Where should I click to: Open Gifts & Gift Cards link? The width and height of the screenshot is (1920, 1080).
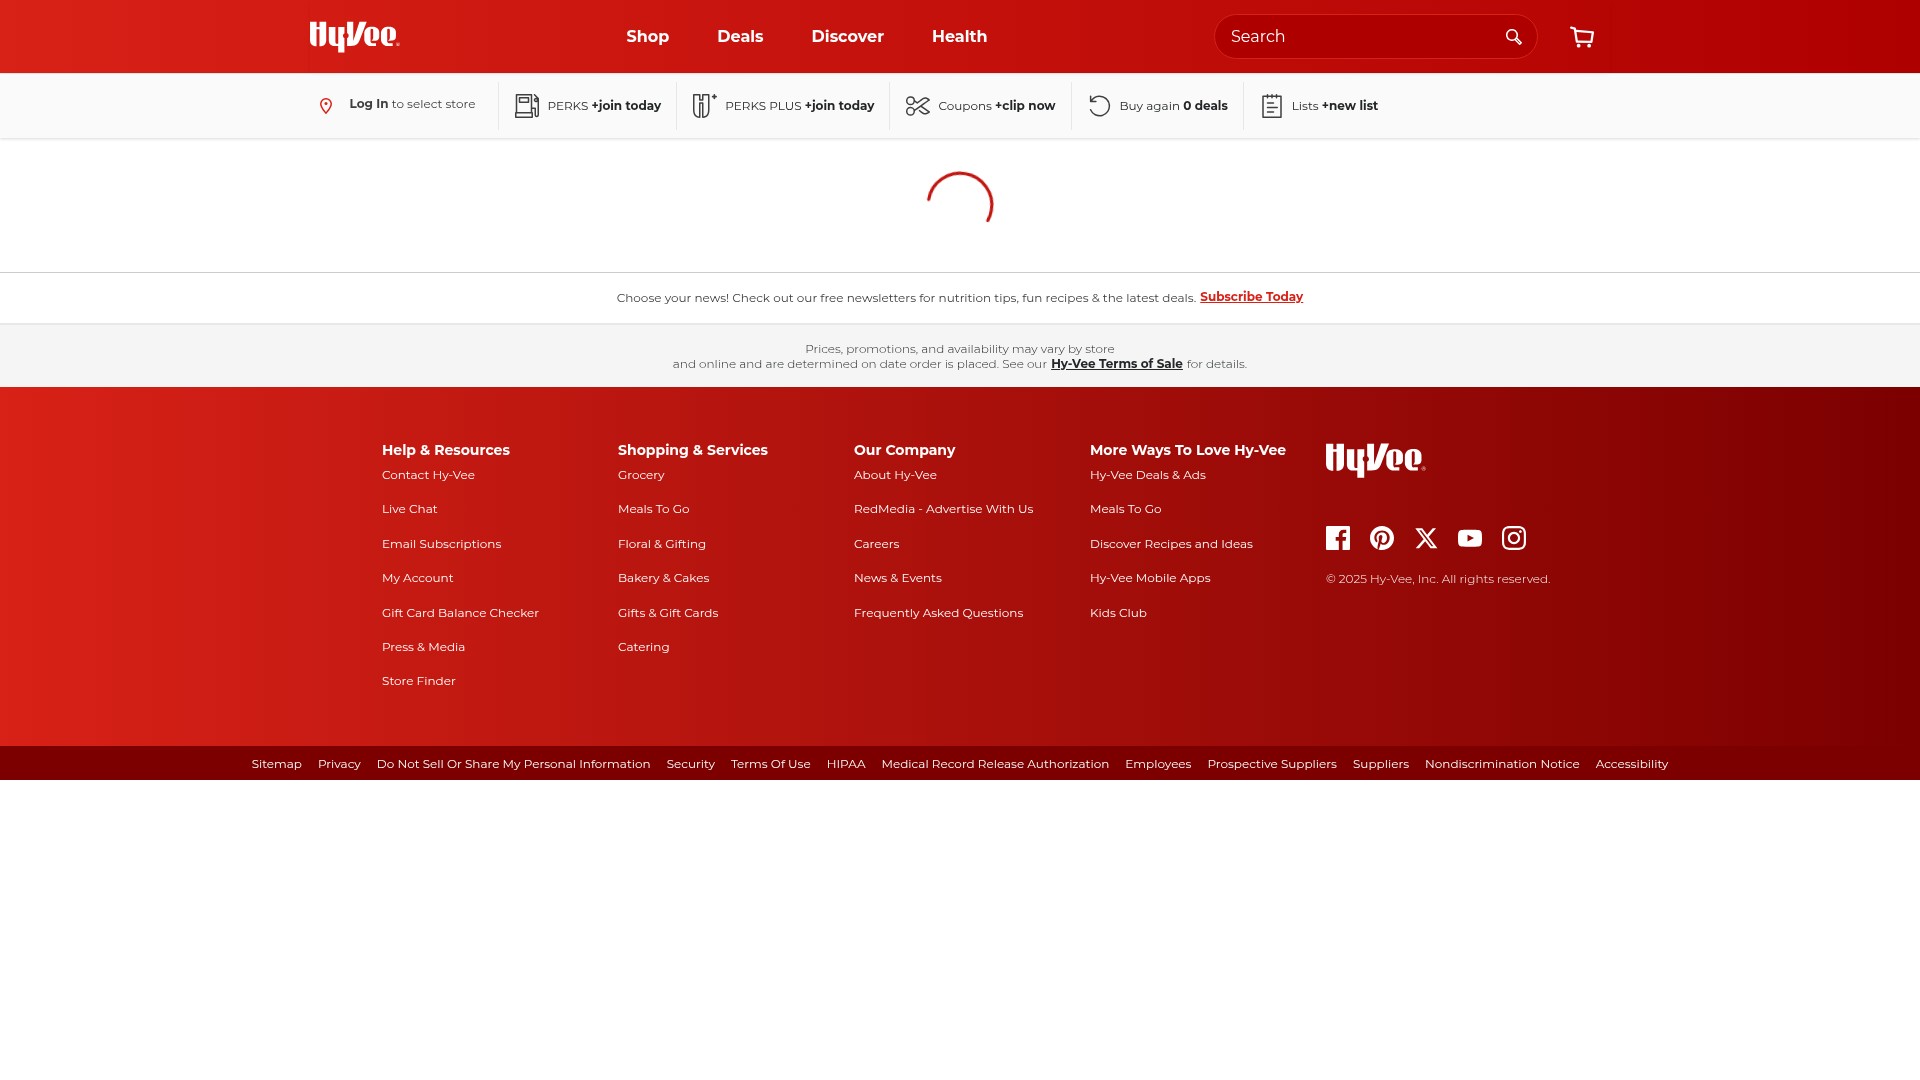click(x=667, y=613)
